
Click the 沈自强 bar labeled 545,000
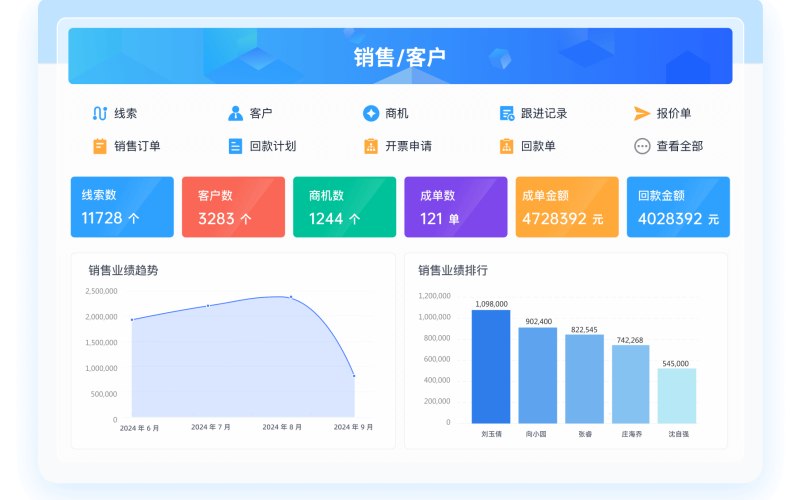(677, 396)
